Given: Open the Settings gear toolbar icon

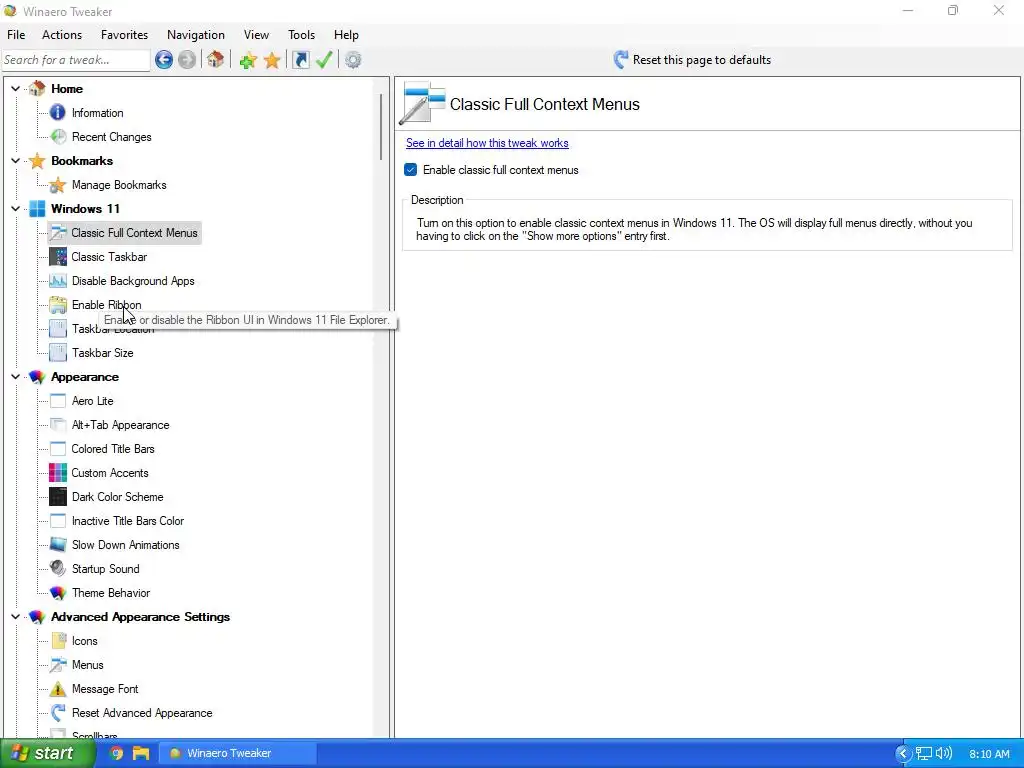Looking at the screenshot, I should 353,60.
